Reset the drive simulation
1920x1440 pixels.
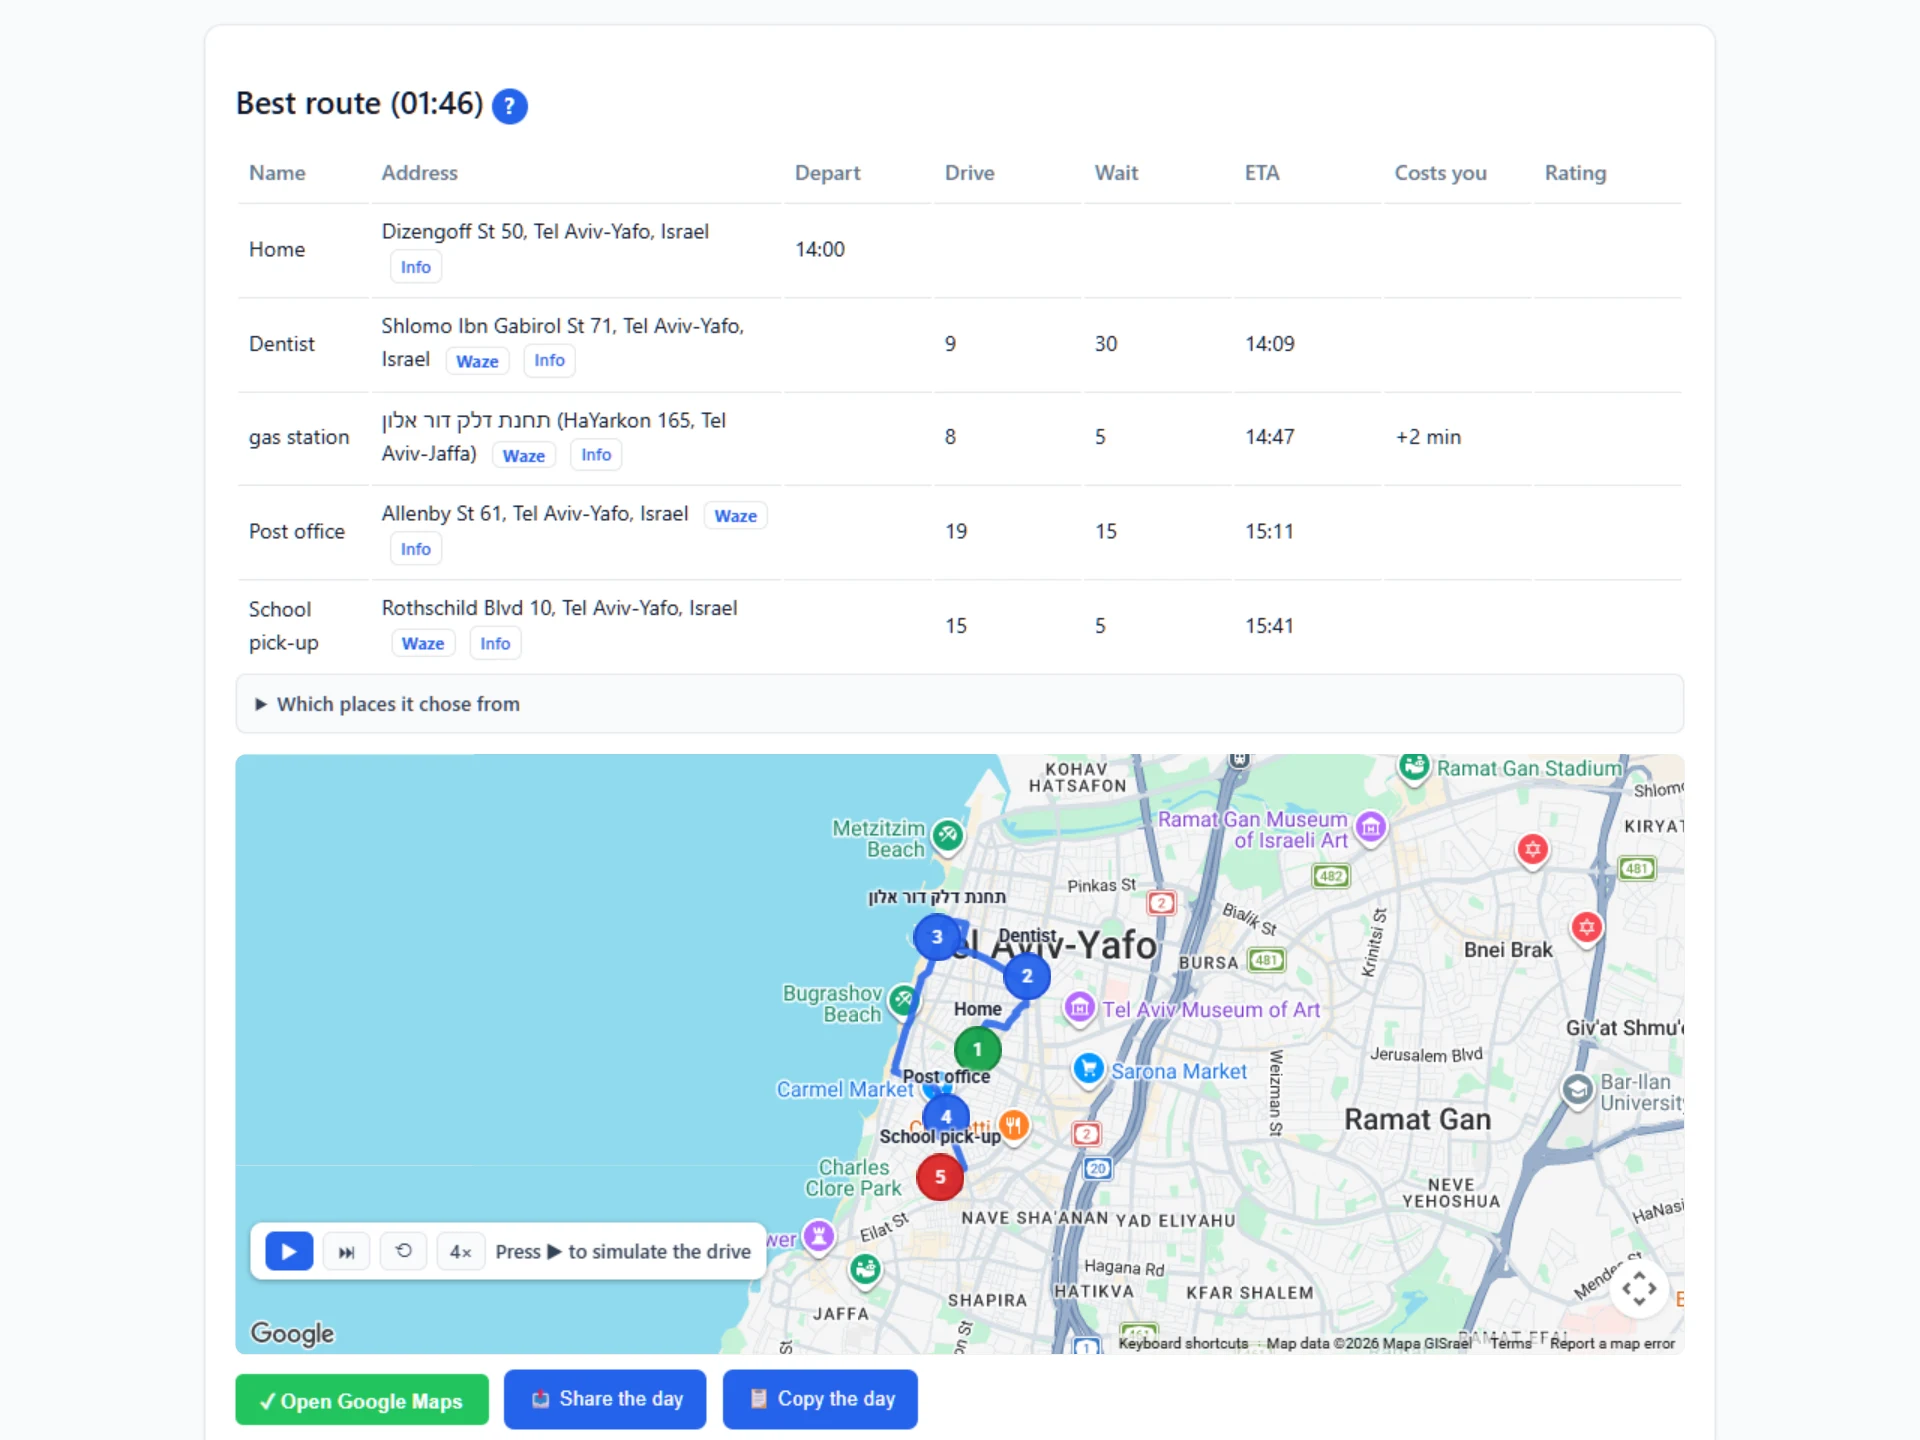(404, 1251)
